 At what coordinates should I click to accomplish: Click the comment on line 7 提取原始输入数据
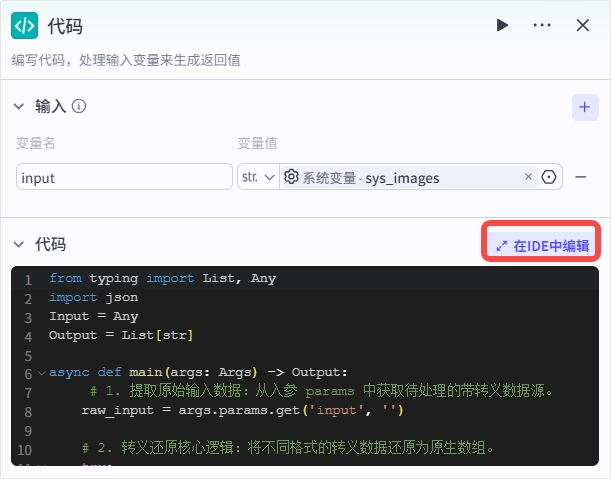[x=321, y=391]
